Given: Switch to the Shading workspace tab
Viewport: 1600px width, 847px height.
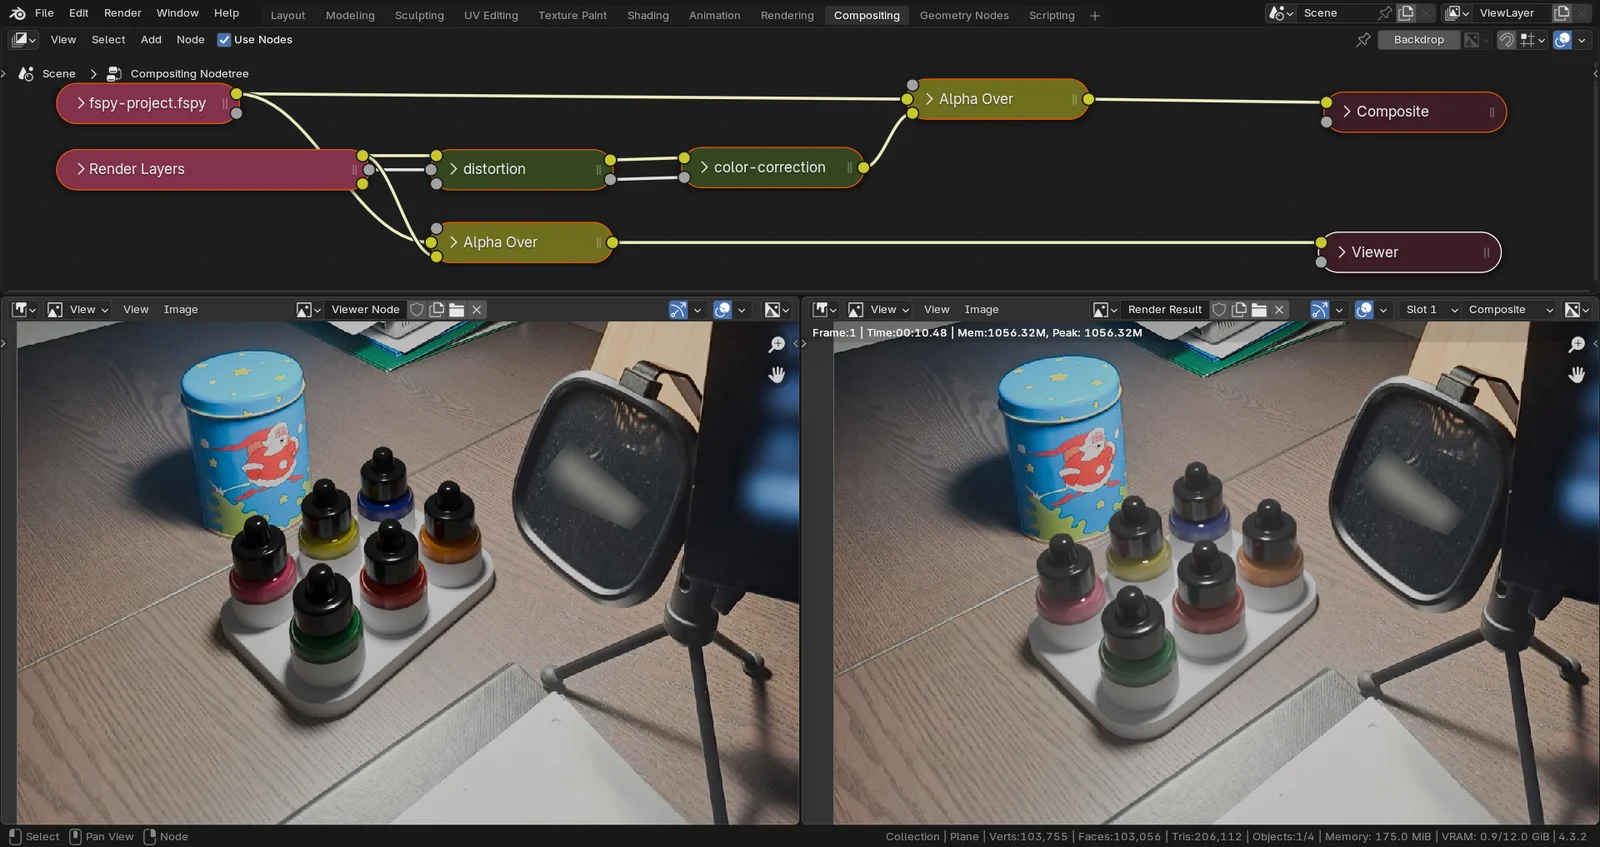Looking at the screenshot, I should 648,15.
